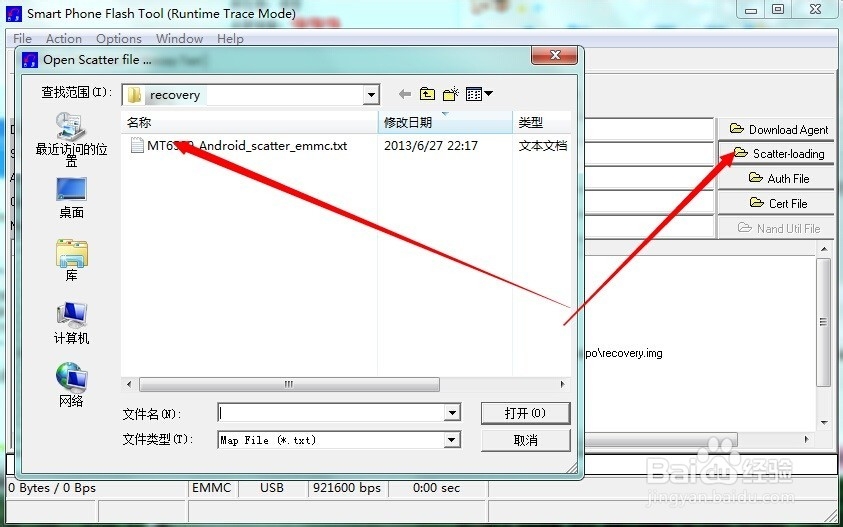Click the Scatter-loading button
Viewport: 843px width, 527px height.
[776, 154]
